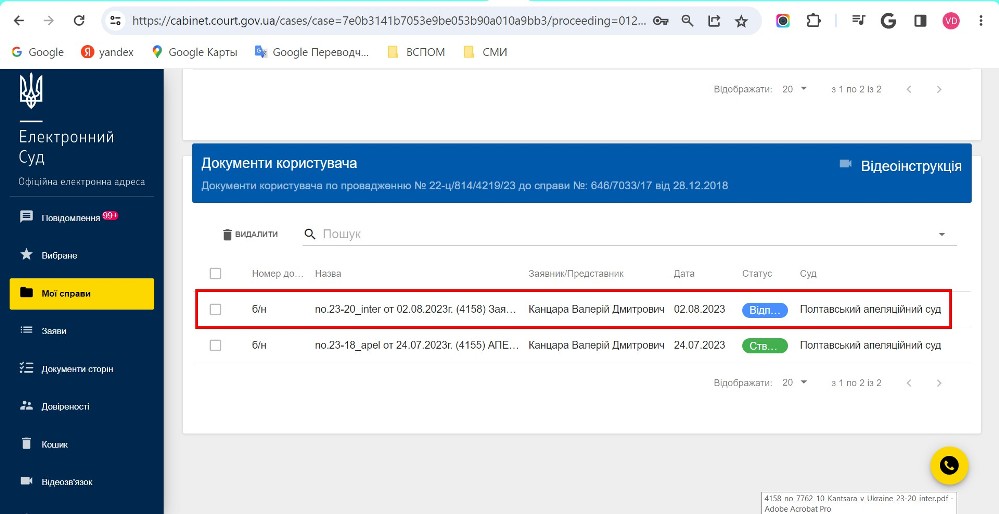The width and height of the screenshot is (999, 514).
Task: Click upper pagination previous page arrow
Action: pyautogui.click(x=909, y=89)
